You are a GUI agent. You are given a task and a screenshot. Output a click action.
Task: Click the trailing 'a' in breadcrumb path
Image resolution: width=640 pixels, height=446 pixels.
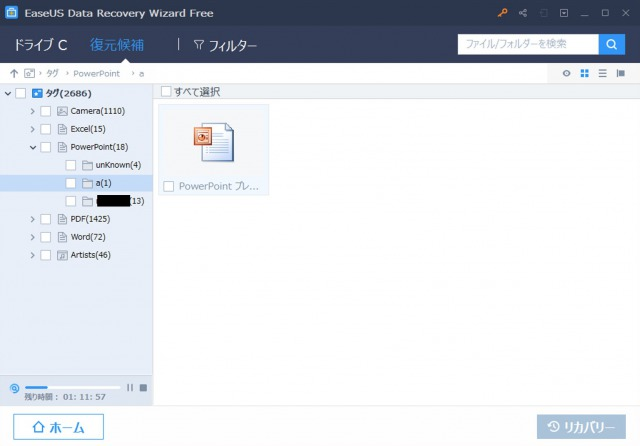tap(142, 74)
